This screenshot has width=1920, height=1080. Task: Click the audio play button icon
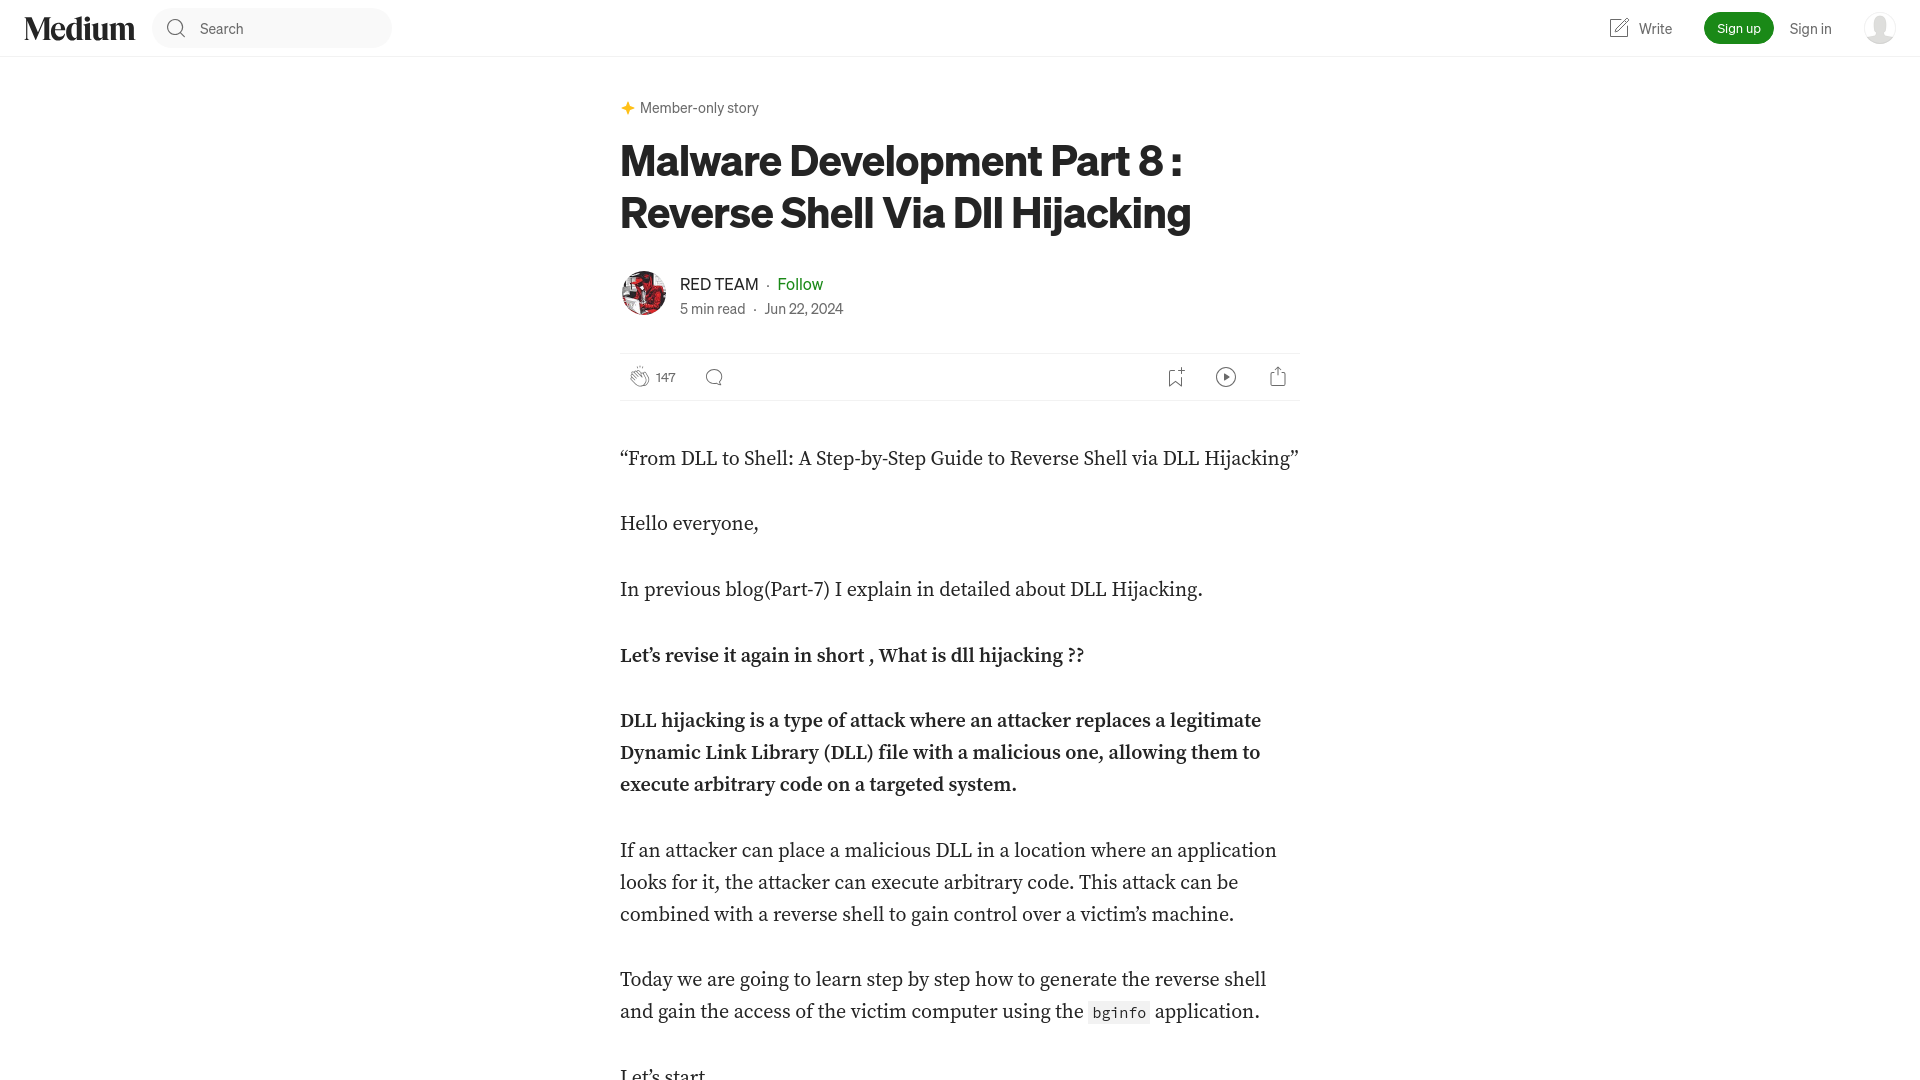click(x=1226, y=377)
